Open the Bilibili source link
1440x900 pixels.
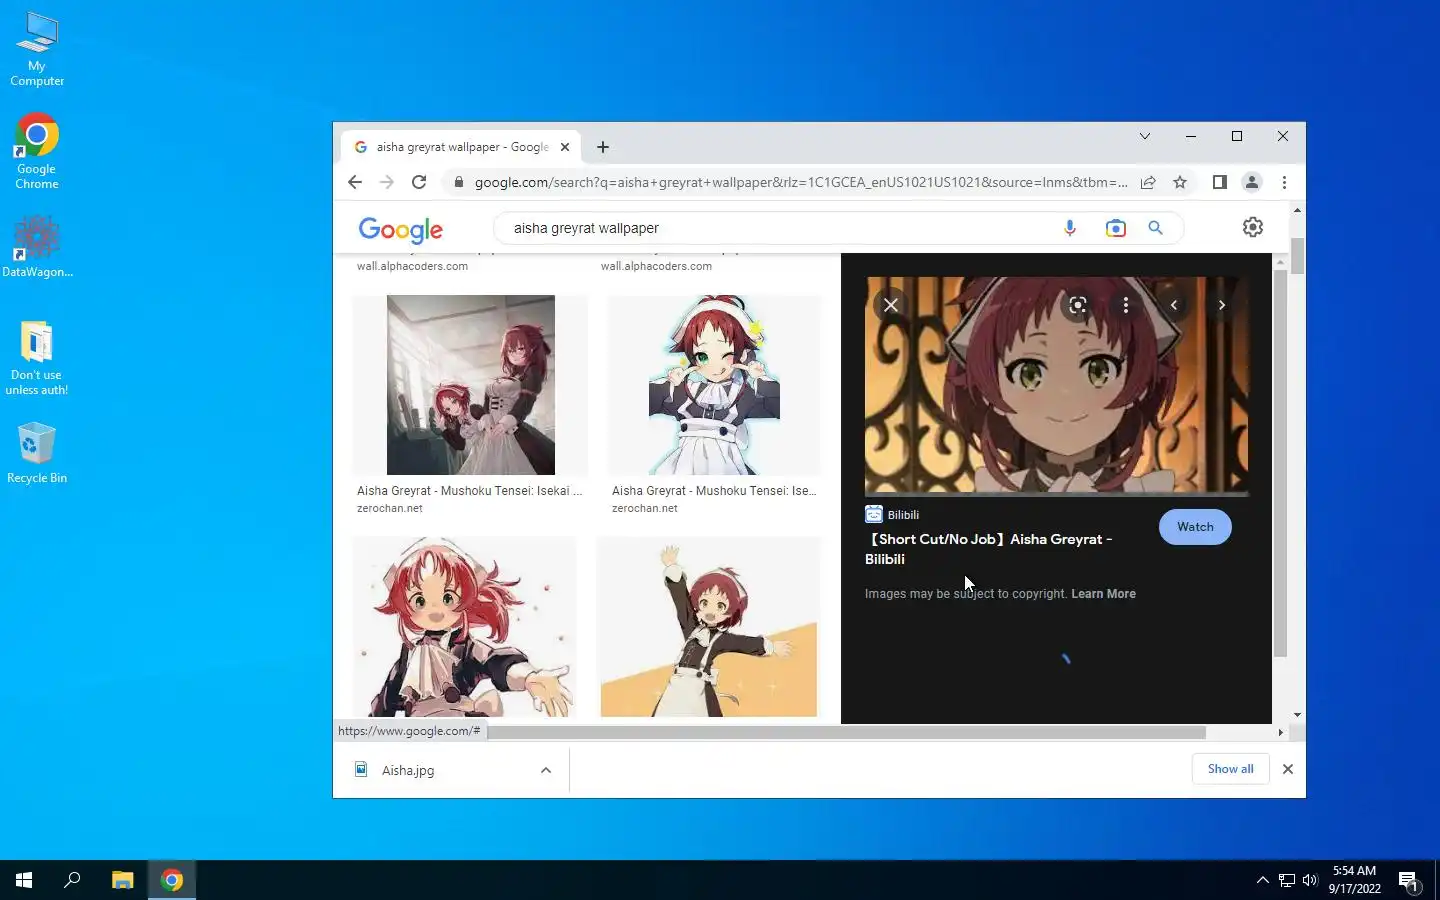pyautogui.click(x=892, y=515)
